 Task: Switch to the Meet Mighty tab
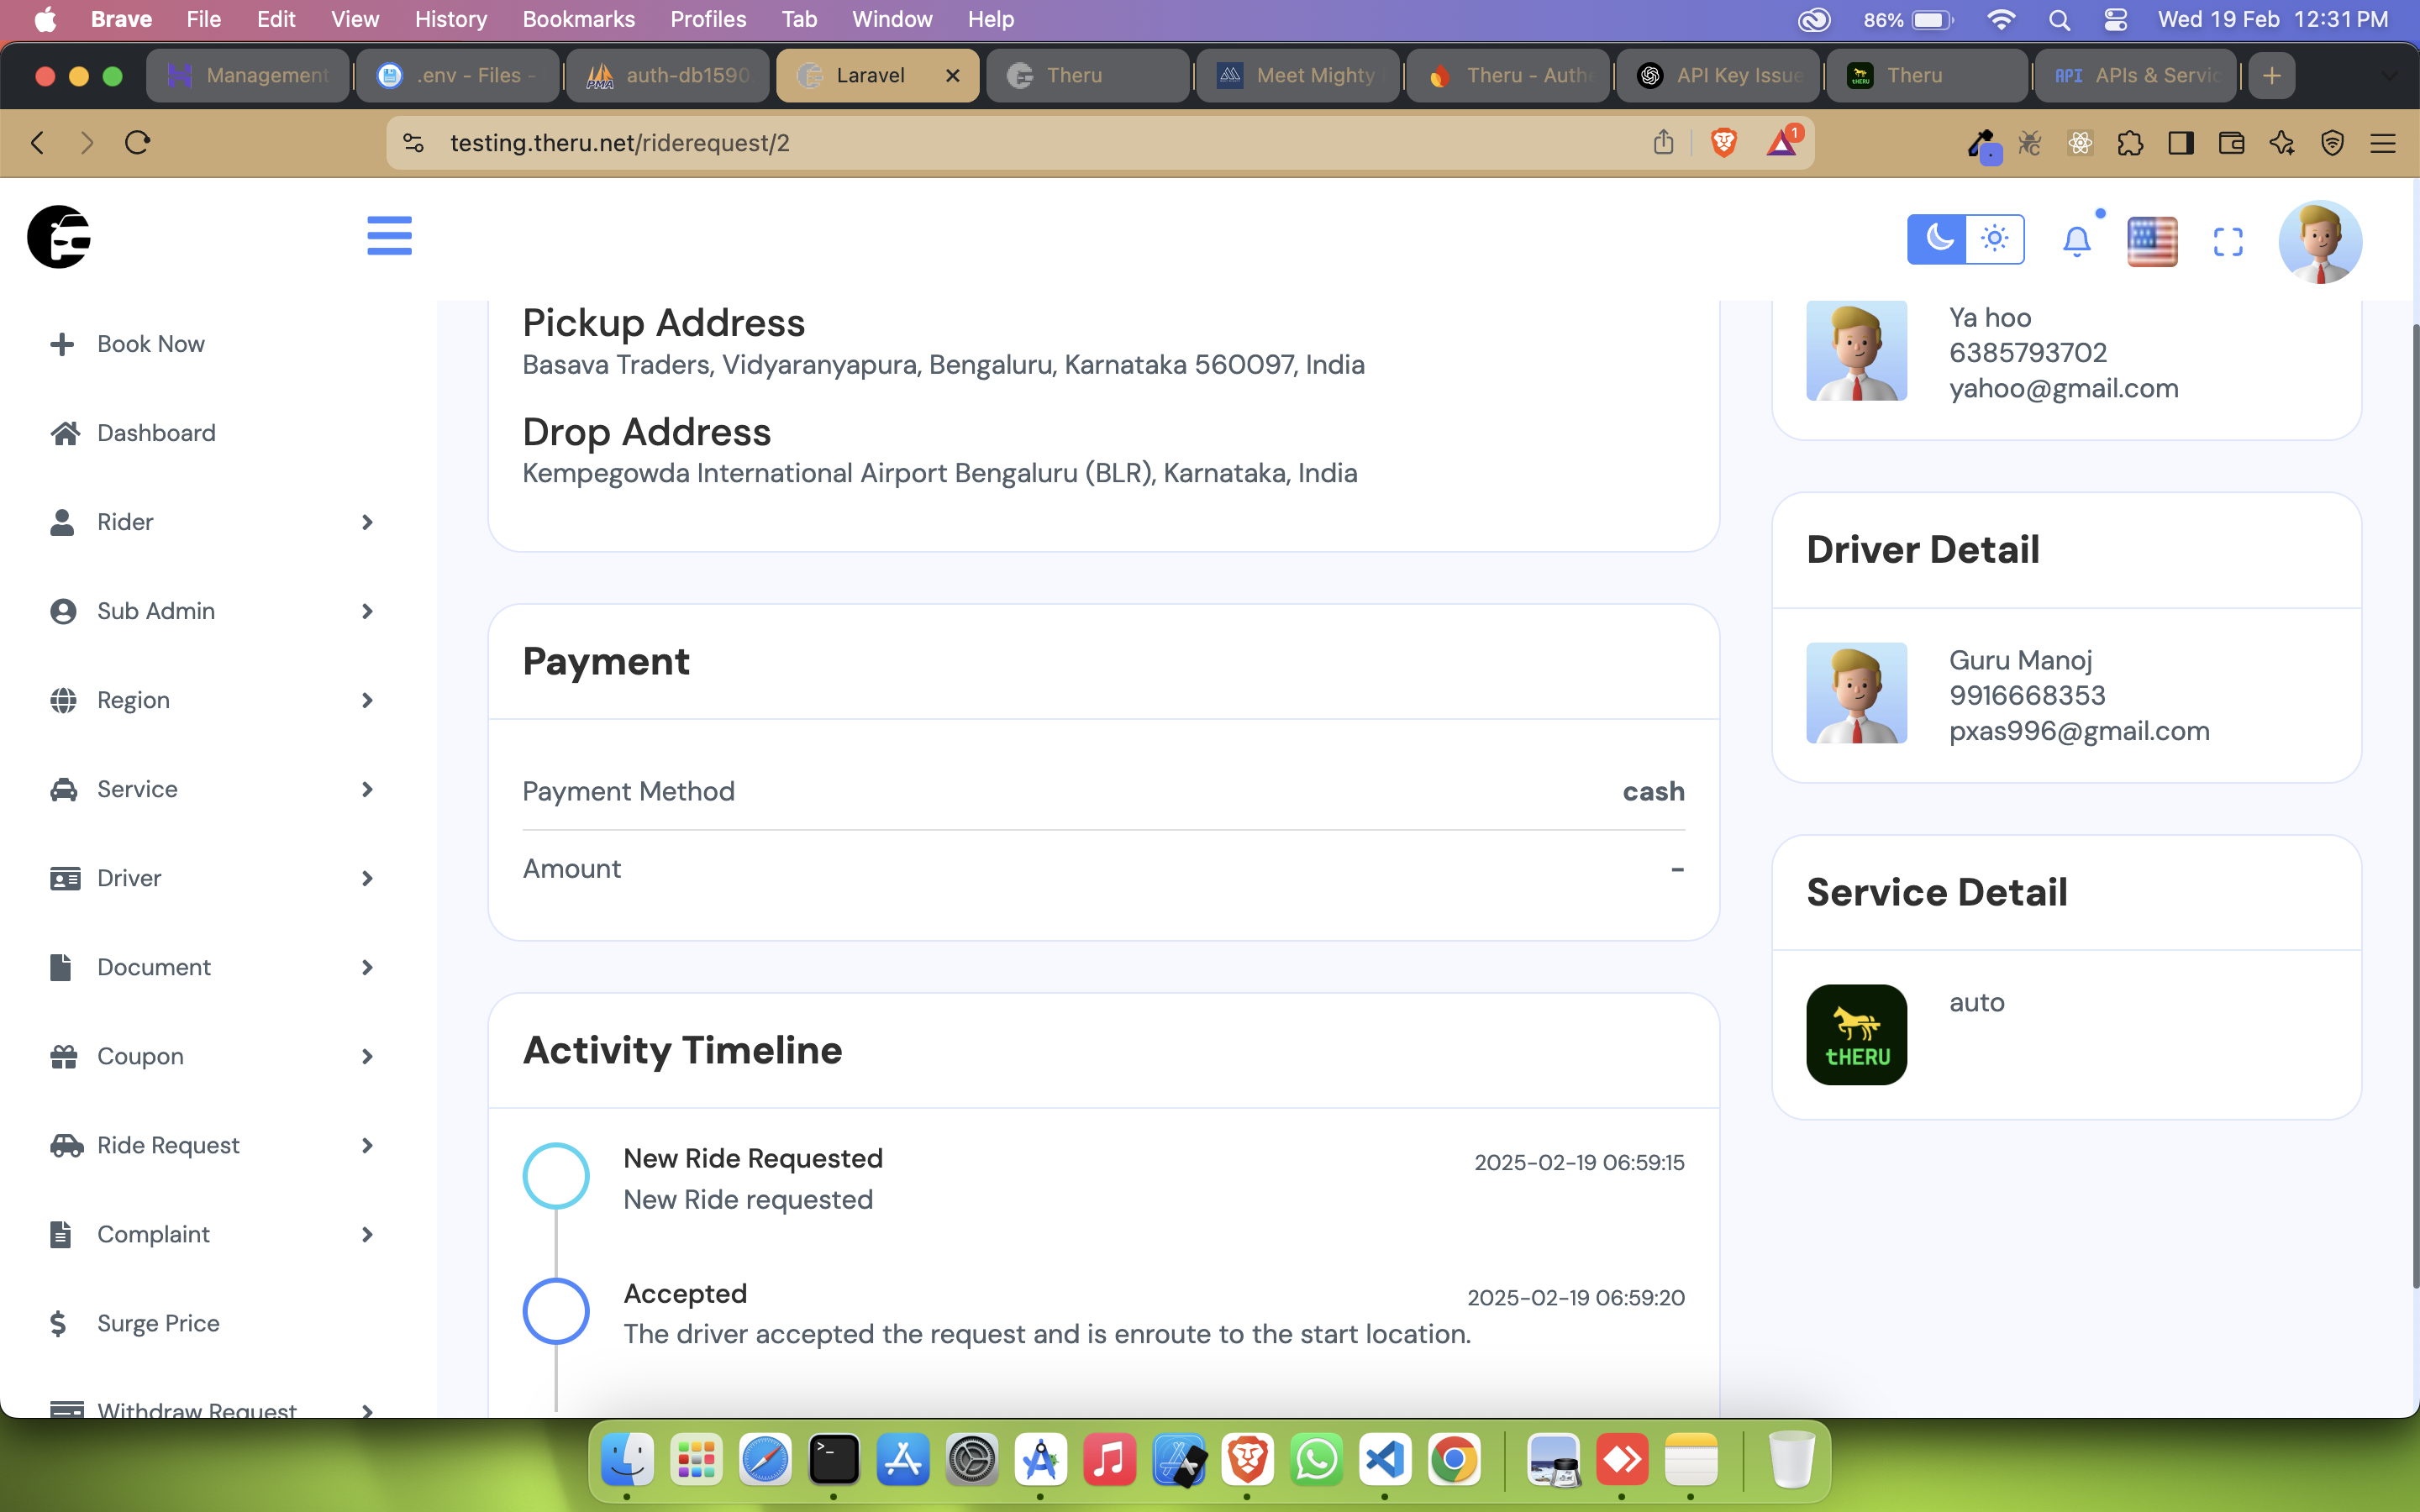(1298, 75)
